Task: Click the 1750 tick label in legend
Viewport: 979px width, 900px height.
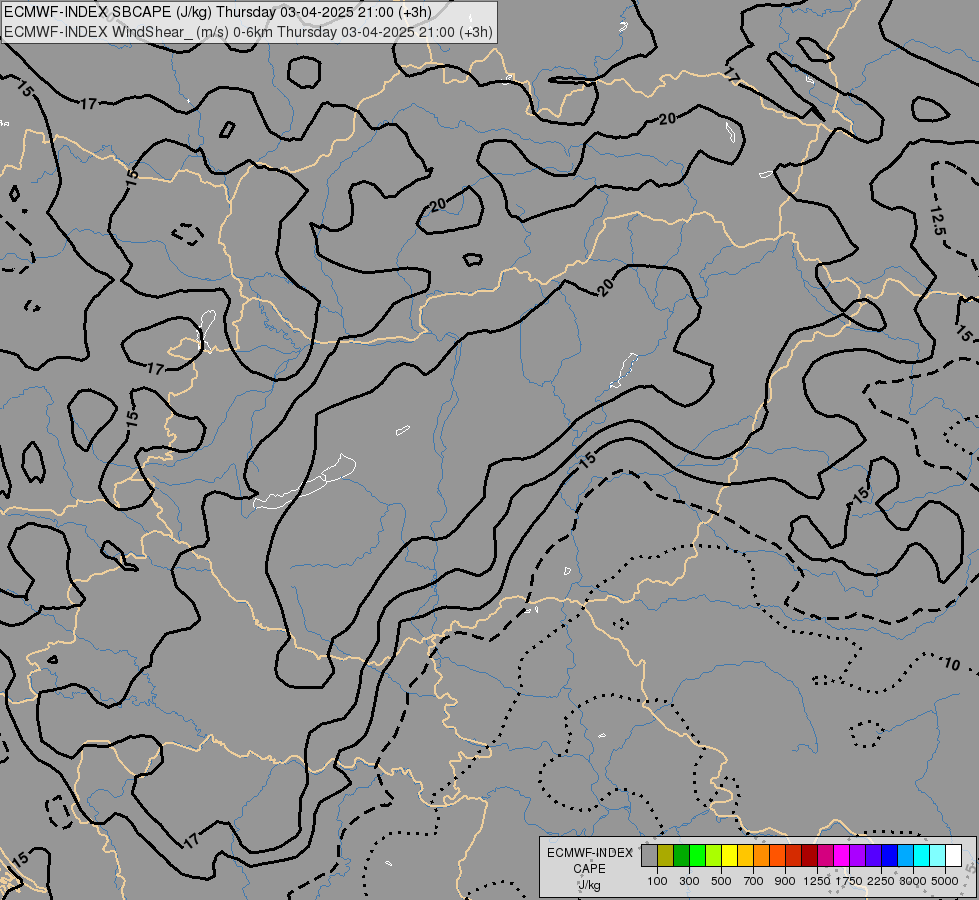Action: 849,881
